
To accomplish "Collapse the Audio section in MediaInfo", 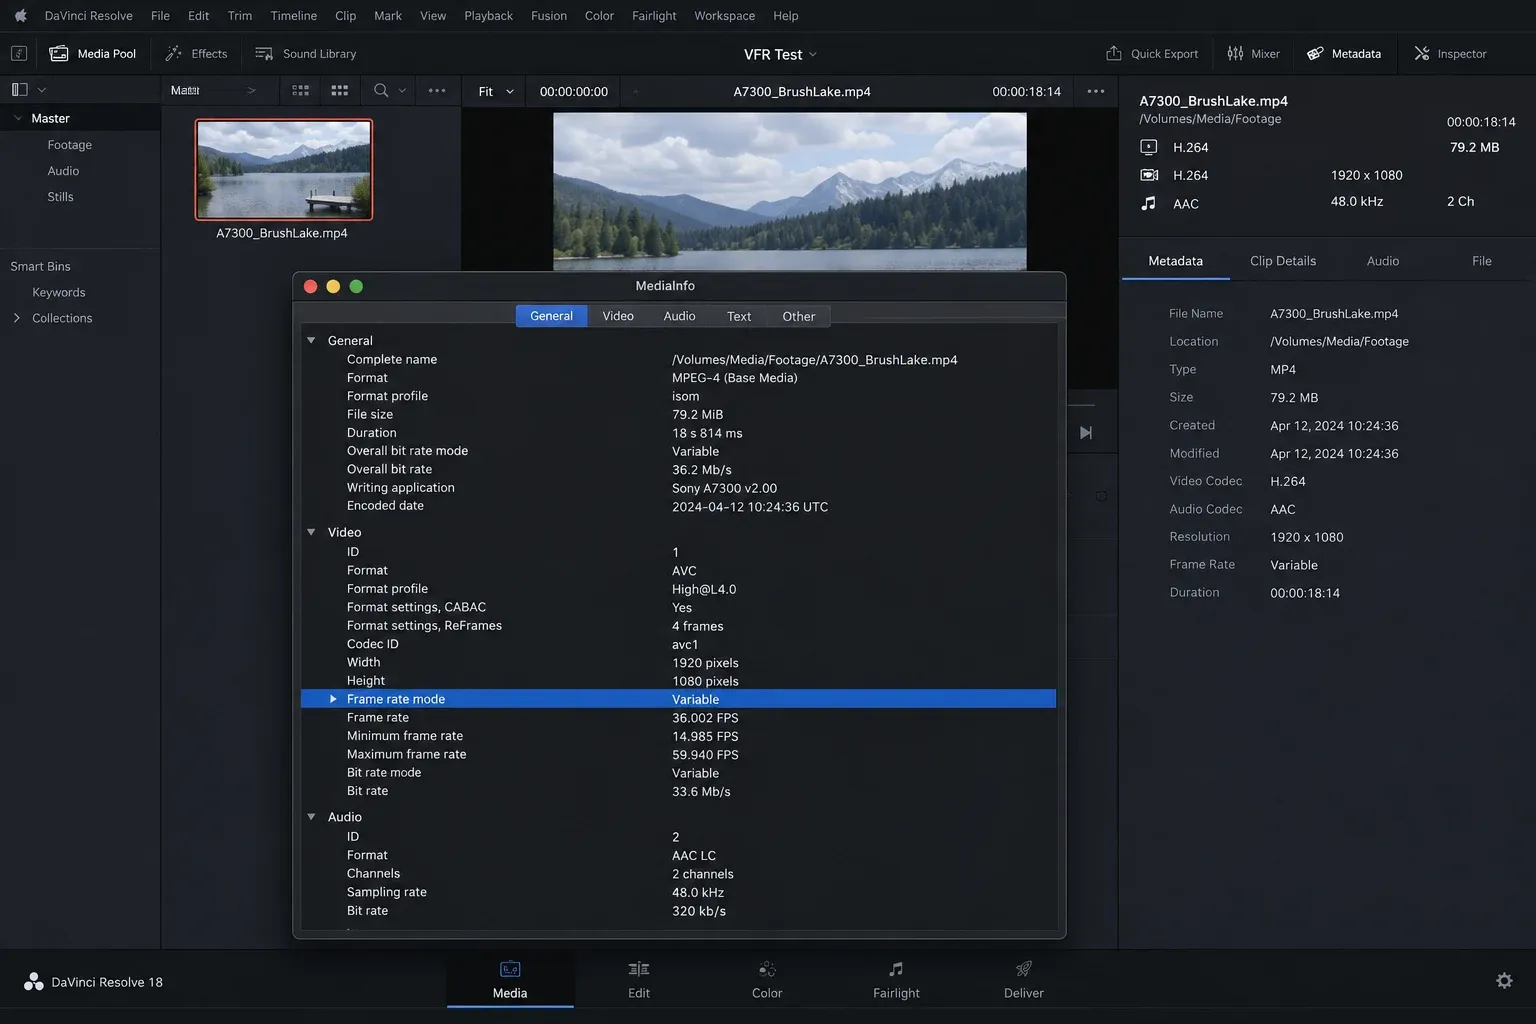I will (x=311, y=817).
